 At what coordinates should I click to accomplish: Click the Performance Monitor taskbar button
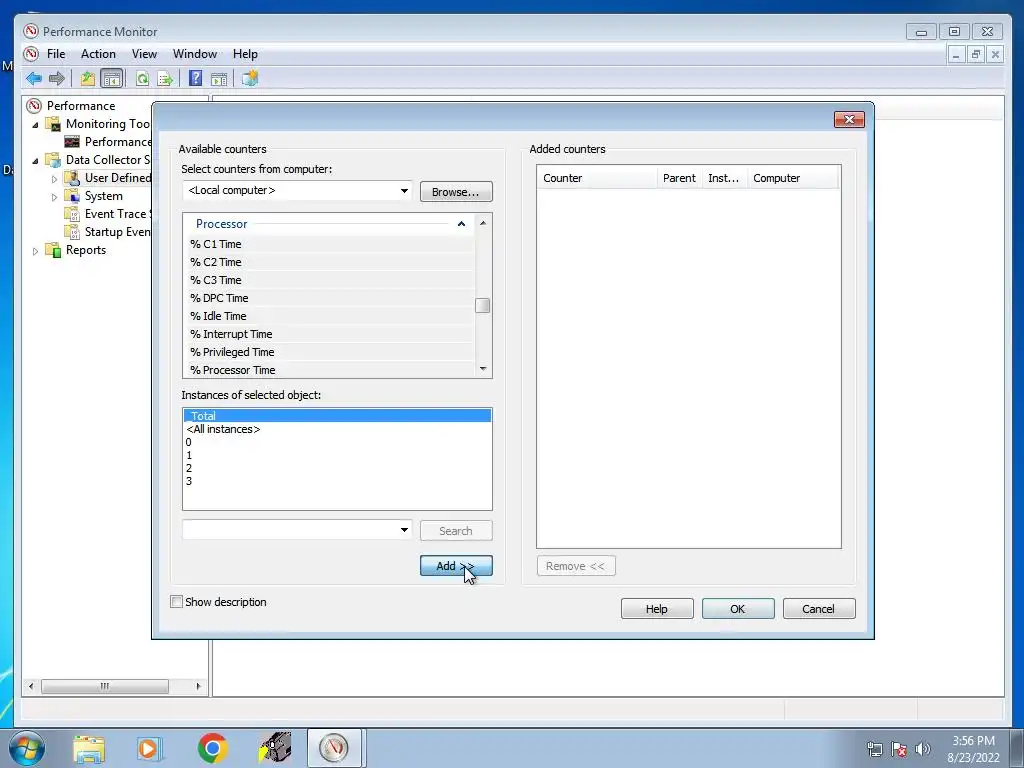(334, 748)
